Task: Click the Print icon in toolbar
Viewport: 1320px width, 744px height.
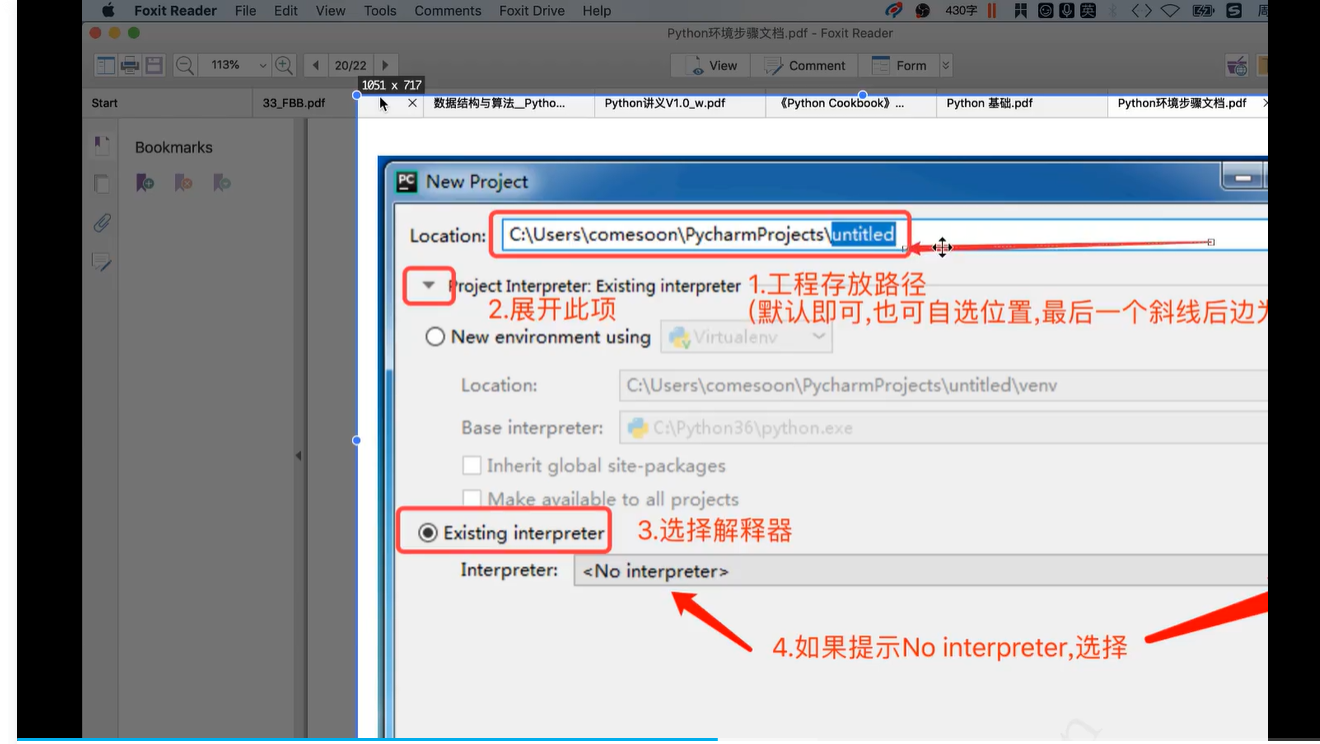Action: pos(130,65)
